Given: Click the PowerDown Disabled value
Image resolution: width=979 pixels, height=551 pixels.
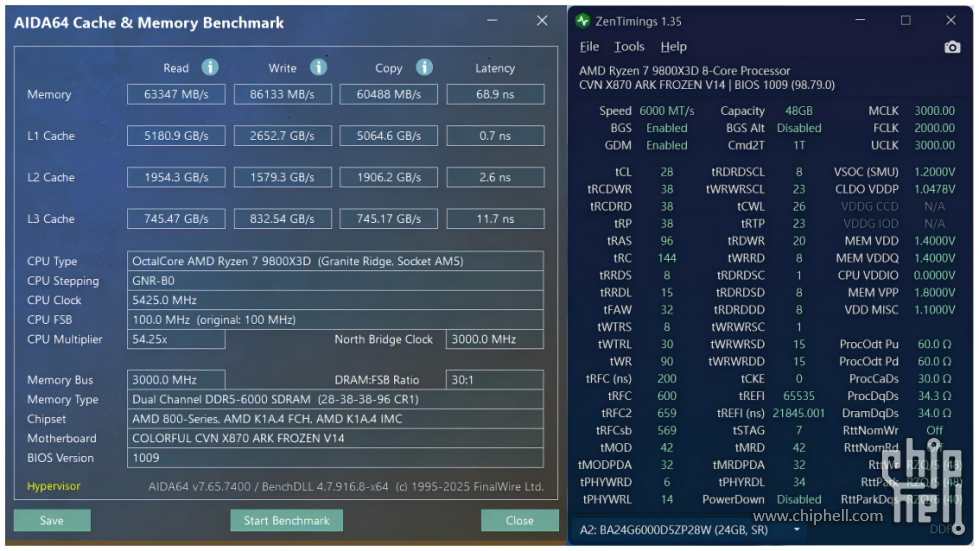Looking at the screenshot, I should click(799, 499).
